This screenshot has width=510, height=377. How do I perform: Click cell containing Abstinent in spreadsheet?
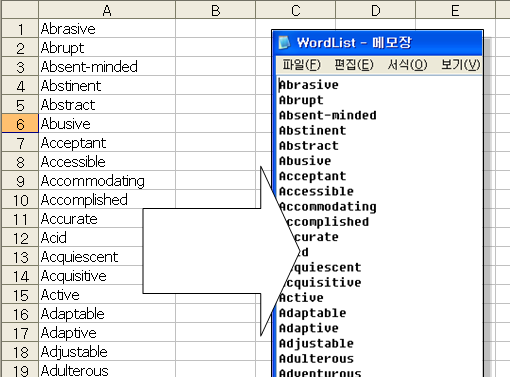(107, 85)
